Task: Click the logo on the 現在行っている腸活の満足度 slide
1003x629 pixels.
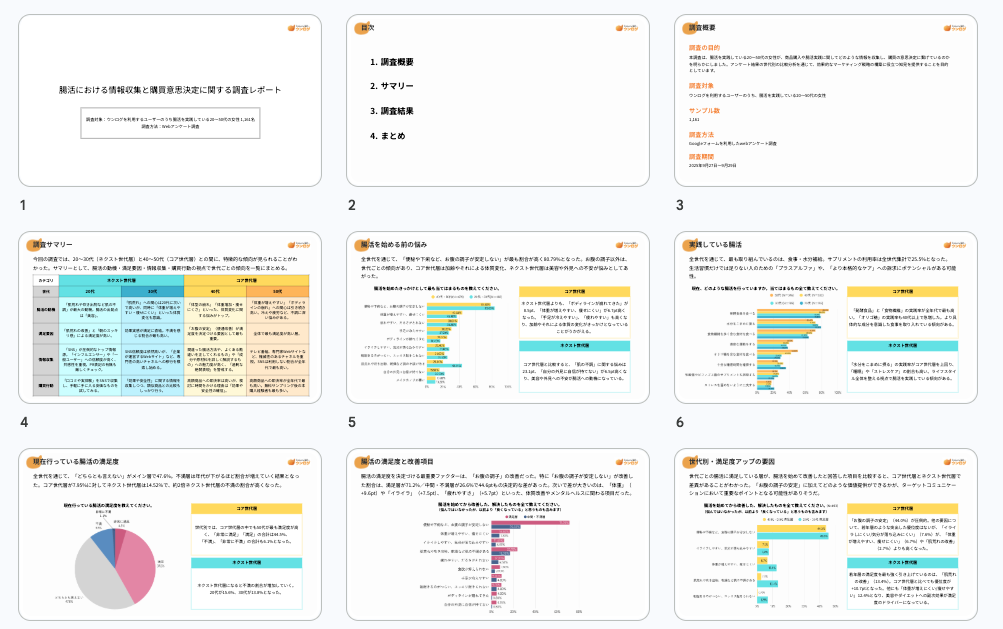Action: coord(299,461)
